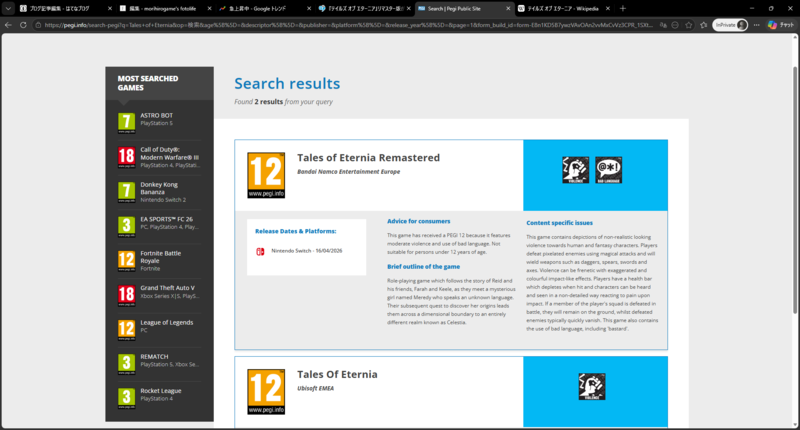Viewport: 800px width, 430px height.
Task: Expand the Ubisoft Tales Of Eternia result title
Action: (337, 374)
